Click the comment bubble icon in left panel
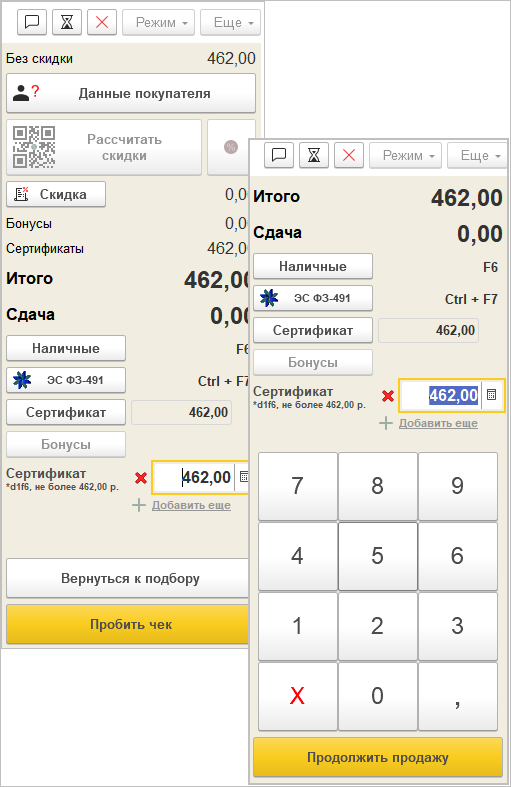Image resolution: width=511 pixels, height=787 pixels. click(32, 22)
